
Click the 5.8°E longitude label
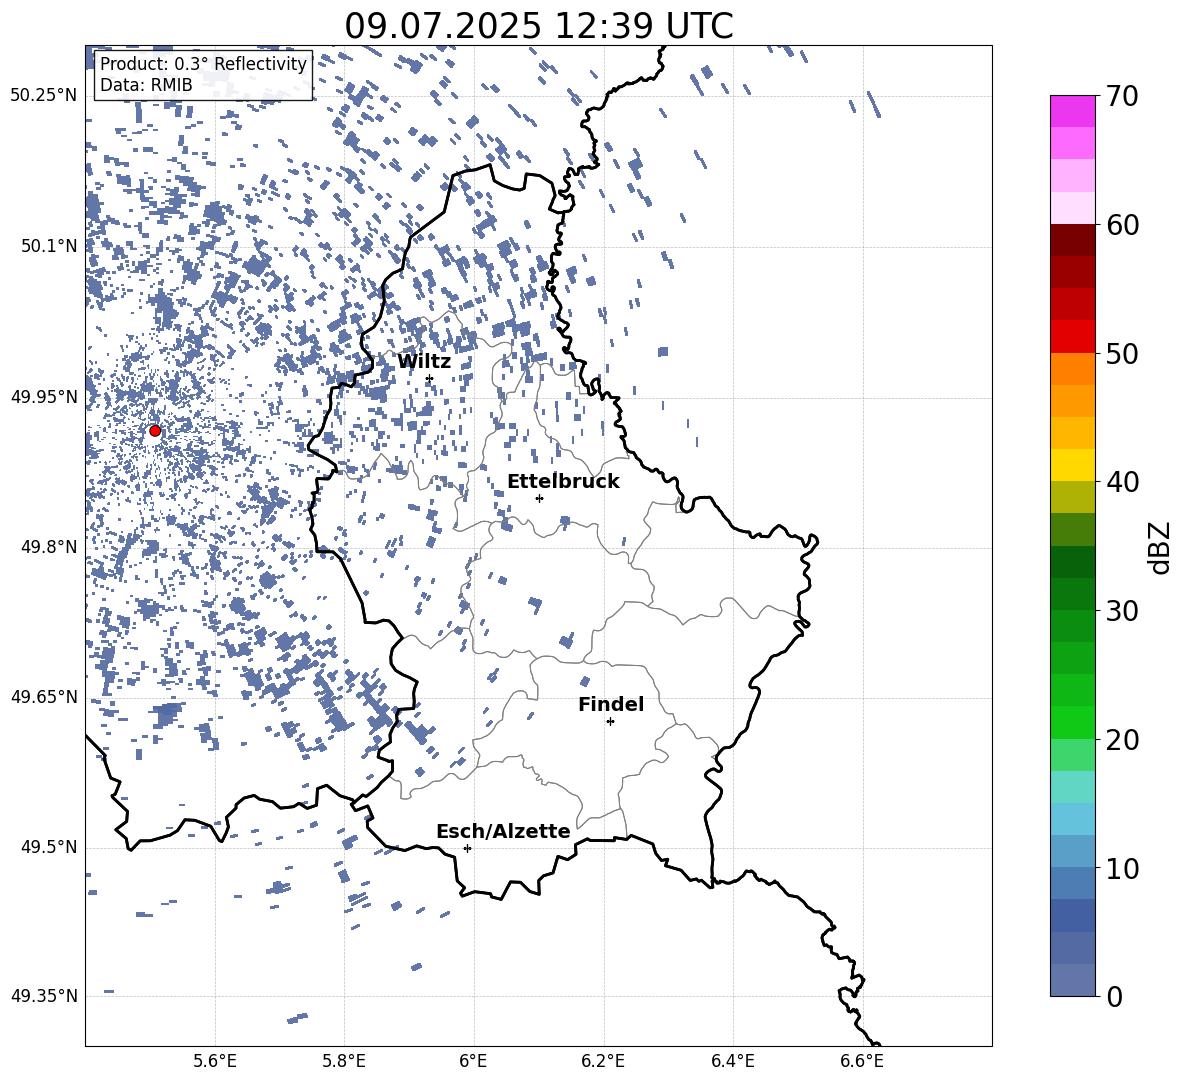pyautogui.click(x=344, y=1061)
